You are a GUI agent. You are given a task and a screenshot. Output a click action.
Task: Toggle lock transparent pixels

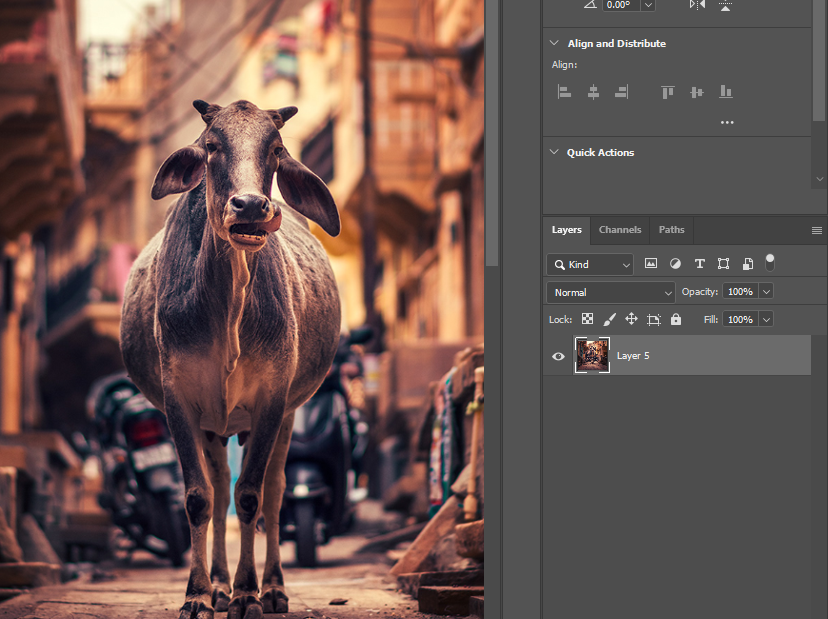pyautogui.click(x=587, y=319)
